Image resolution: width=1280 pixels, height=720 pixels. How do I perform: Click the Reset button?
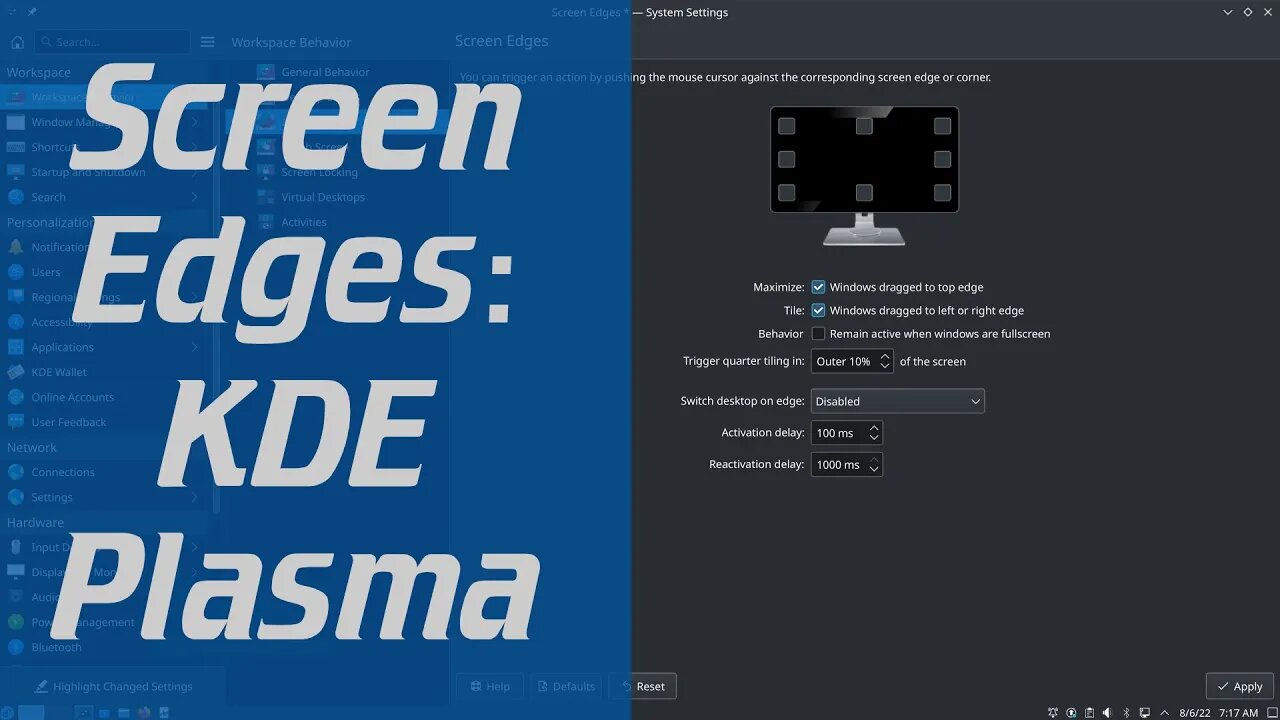click(x=643, y=686)
